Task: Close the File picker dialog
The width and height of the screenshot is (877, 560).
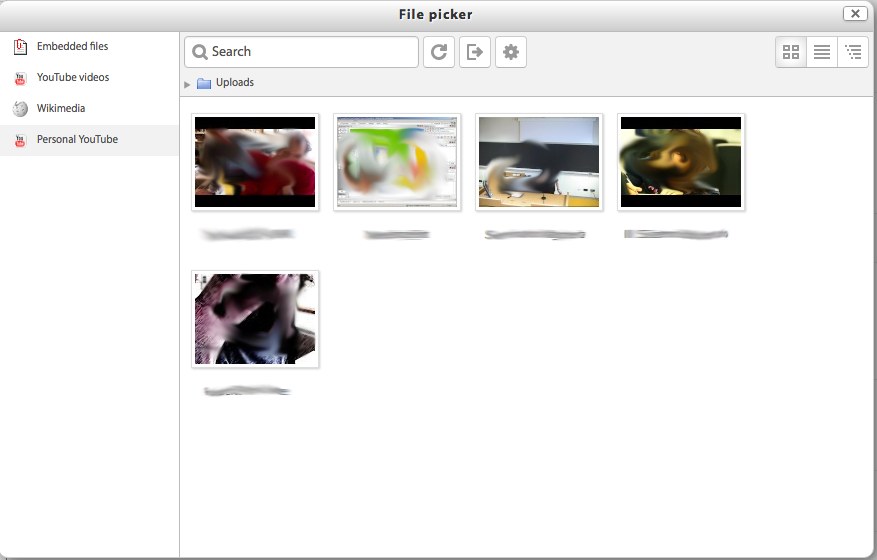Action: click(855, 13)
